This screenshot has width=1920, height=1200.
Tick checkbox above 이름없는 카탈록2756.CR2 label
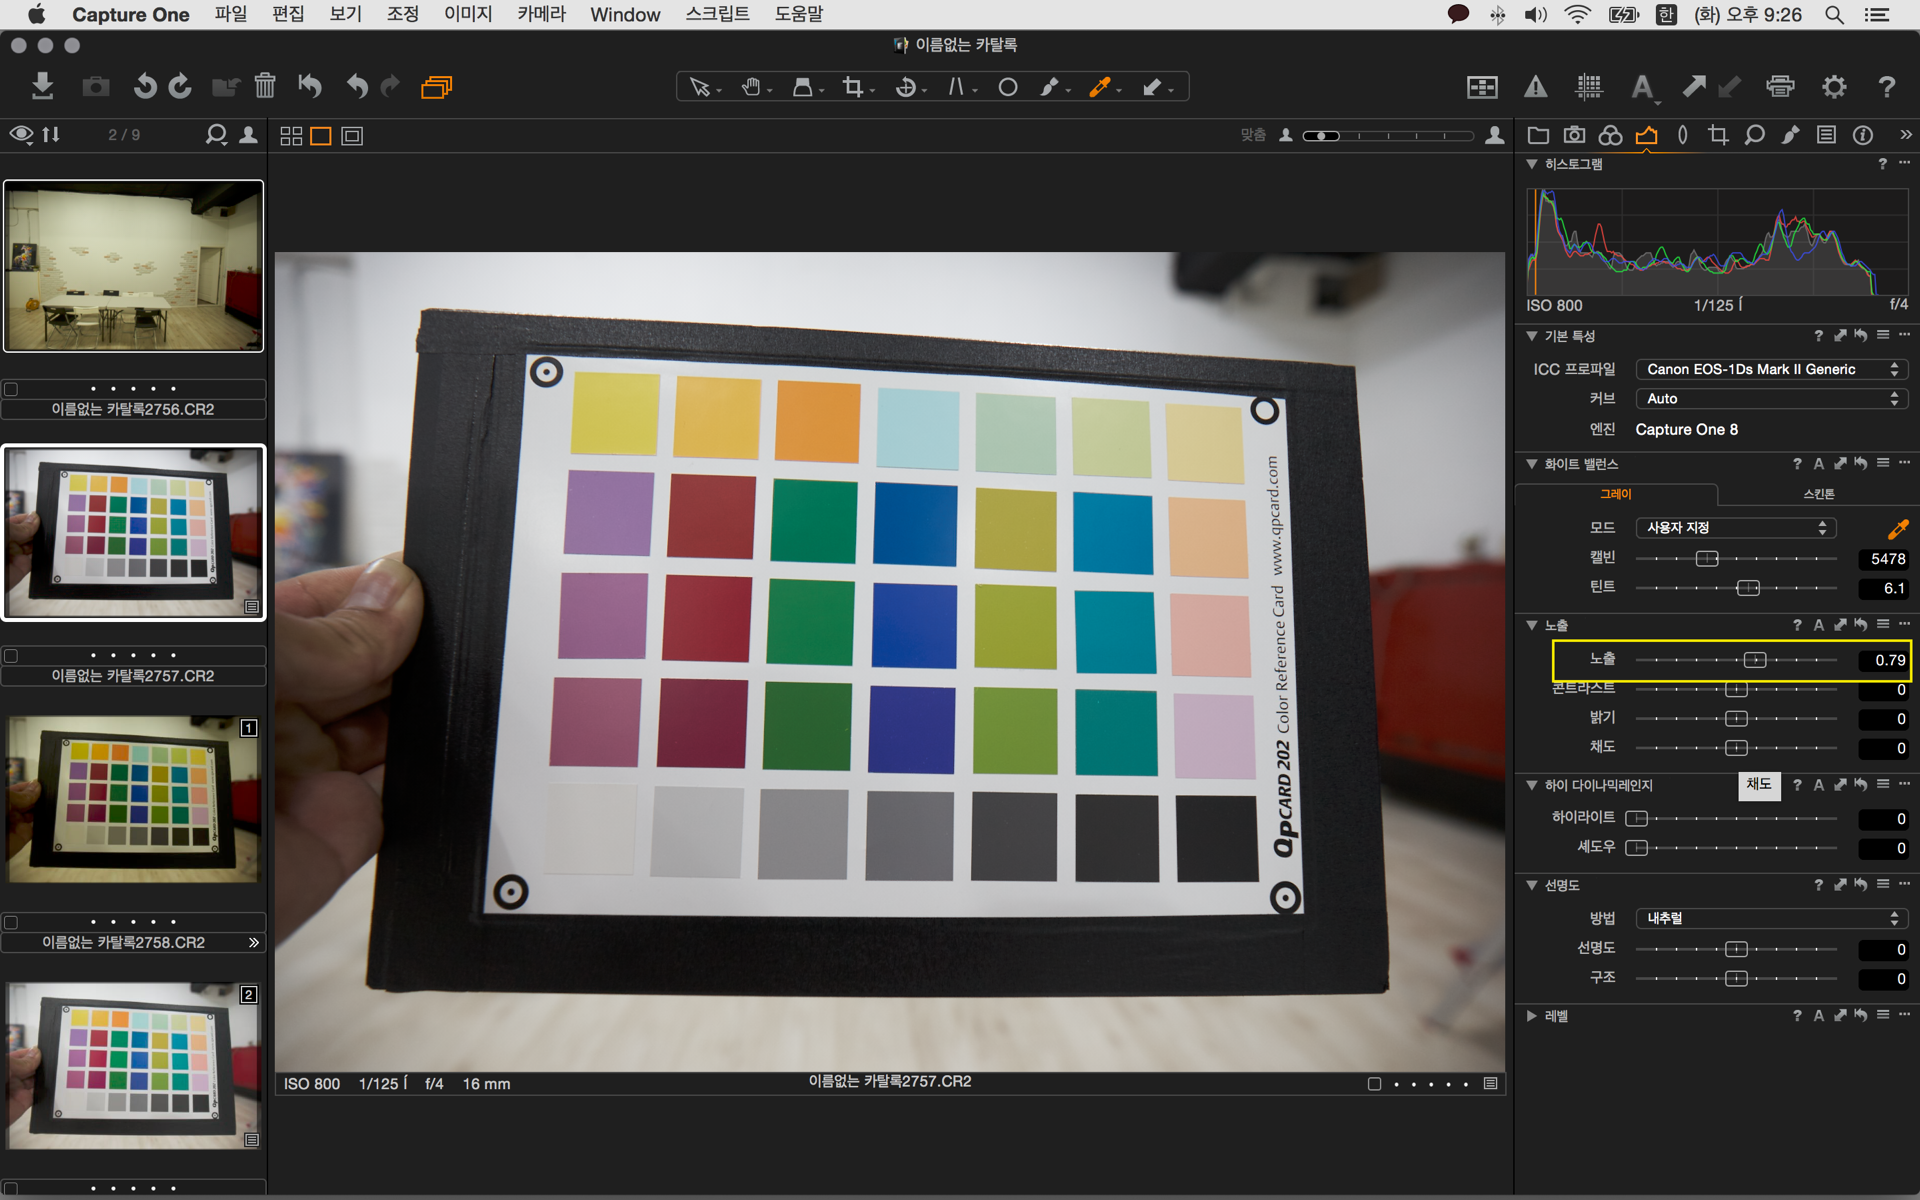coord(11,389)
